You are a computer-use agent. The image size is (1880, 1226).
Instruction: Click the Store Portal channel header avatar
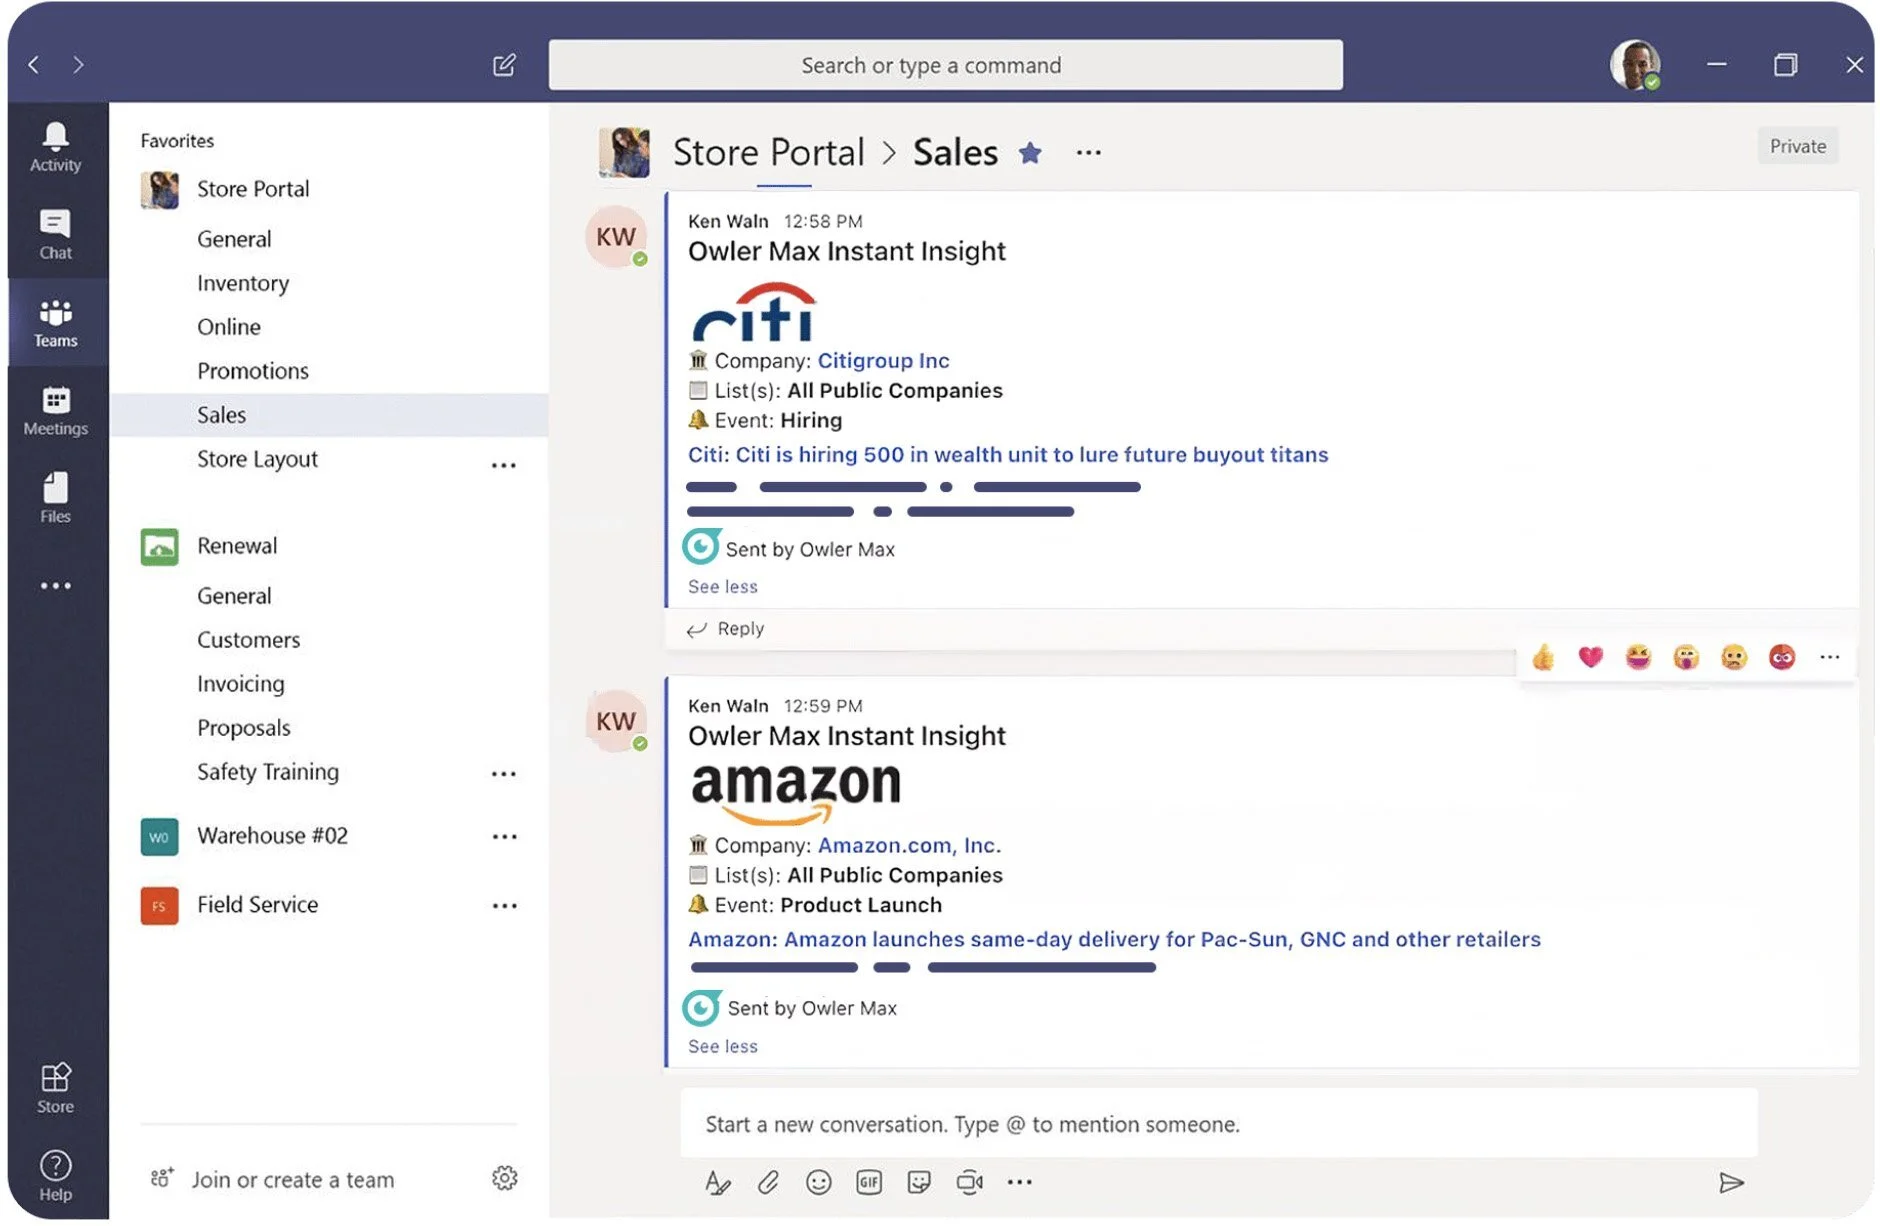pos(623,152)
